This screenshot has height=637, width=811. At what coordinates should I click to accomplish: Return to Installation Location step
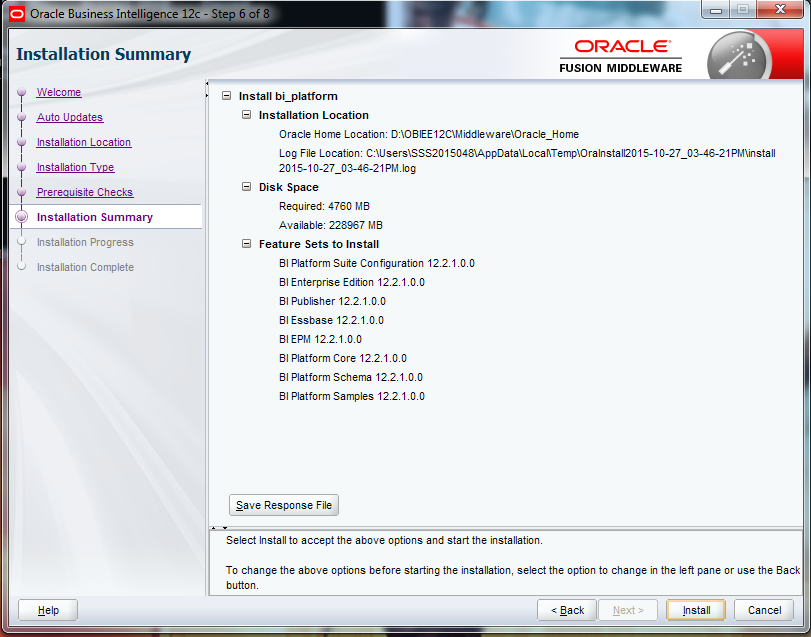[x=84, y=142]
